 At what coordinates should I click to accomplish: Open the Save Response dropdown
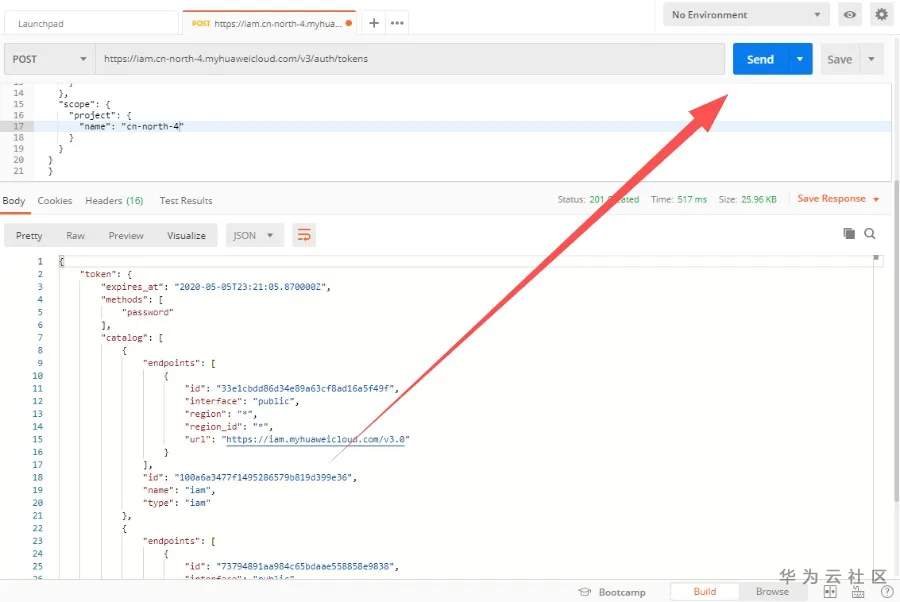point(838,199)
